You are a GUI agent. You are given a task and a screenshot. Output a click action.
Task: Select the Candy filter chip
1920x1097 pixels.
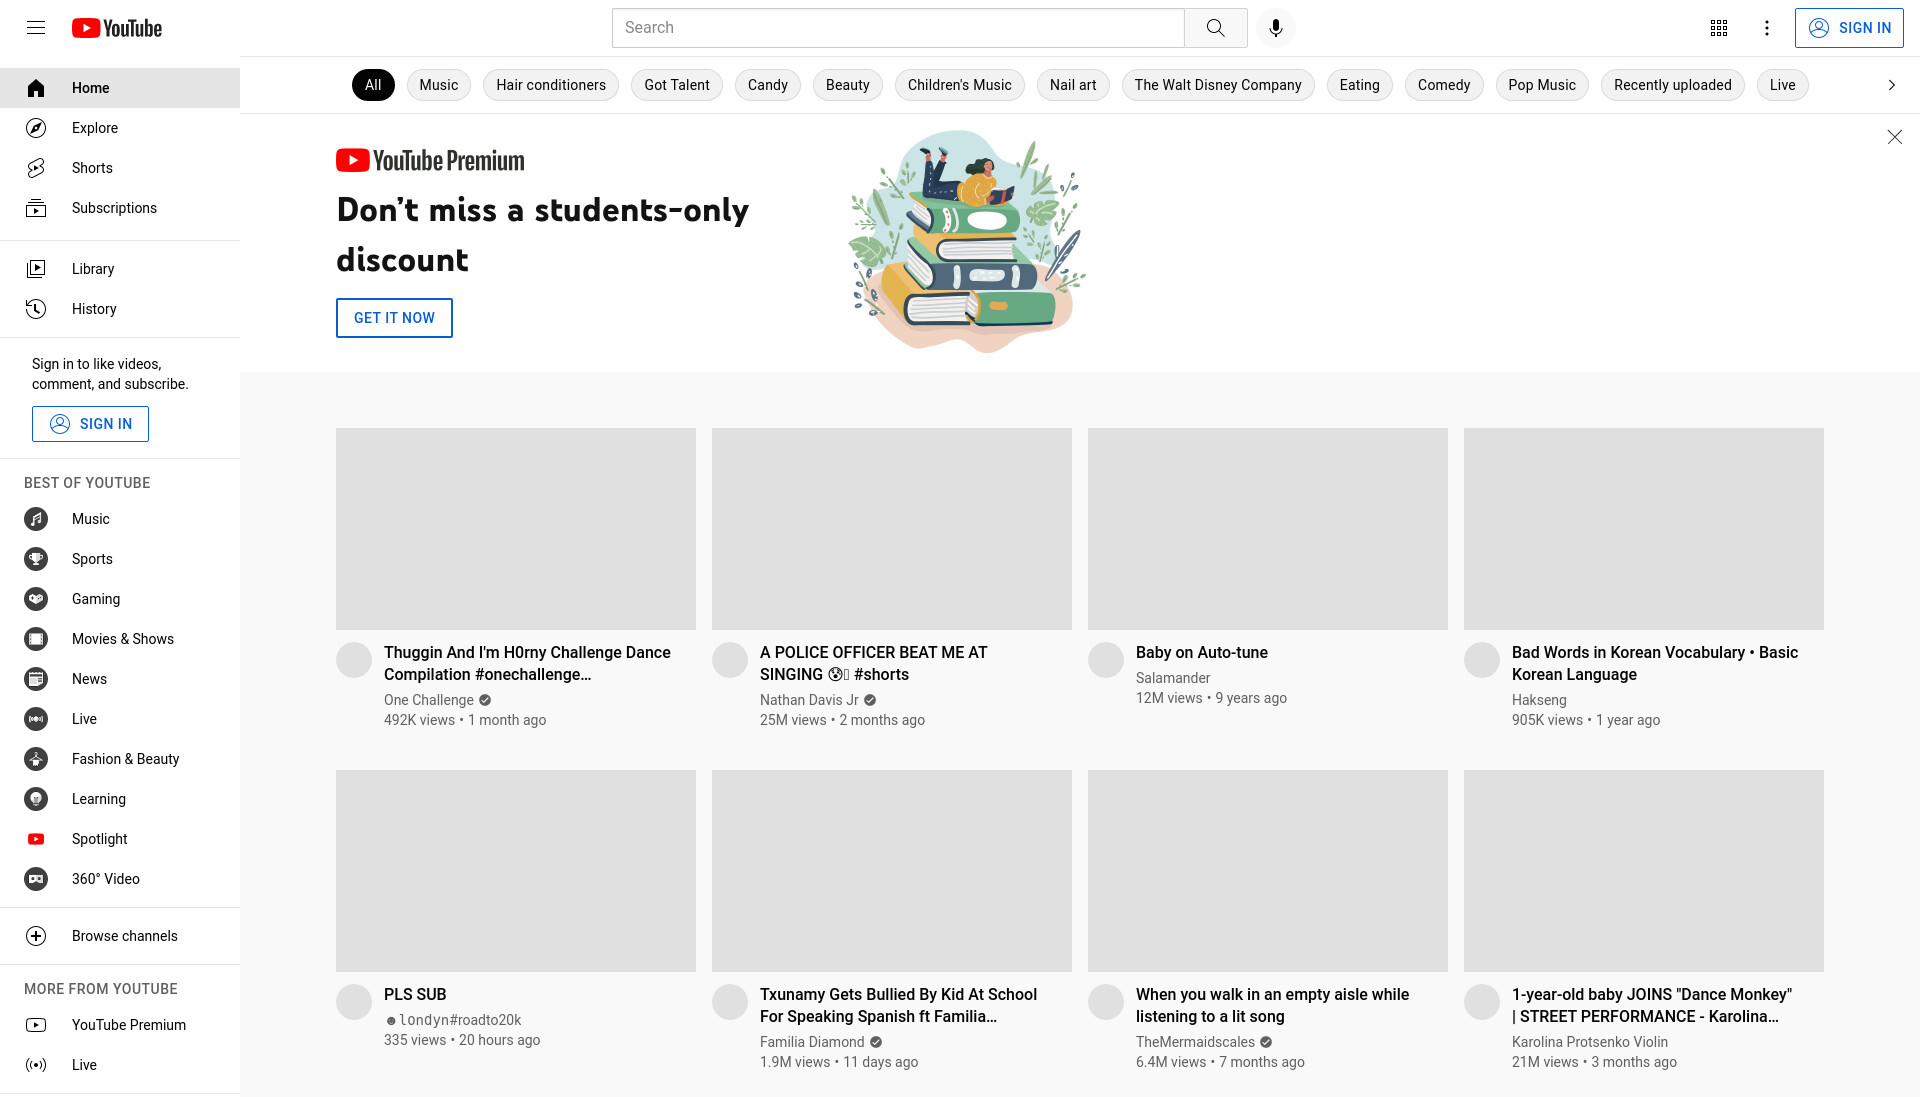(768, 85)
